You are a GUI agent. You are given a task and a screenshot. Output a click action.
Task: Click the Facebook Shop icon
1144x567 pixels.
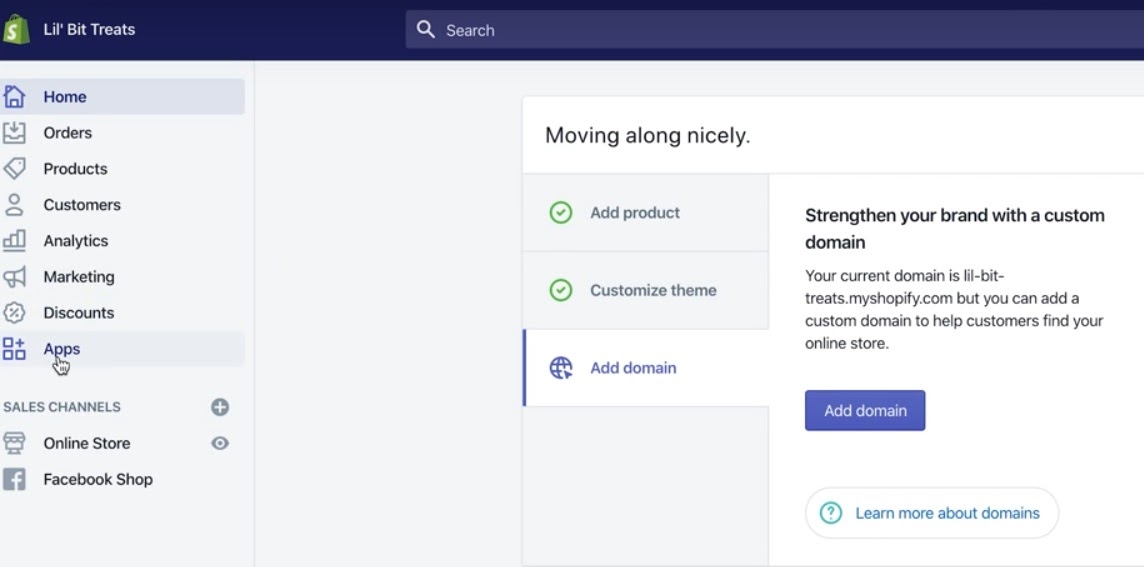tap(14, 479)
